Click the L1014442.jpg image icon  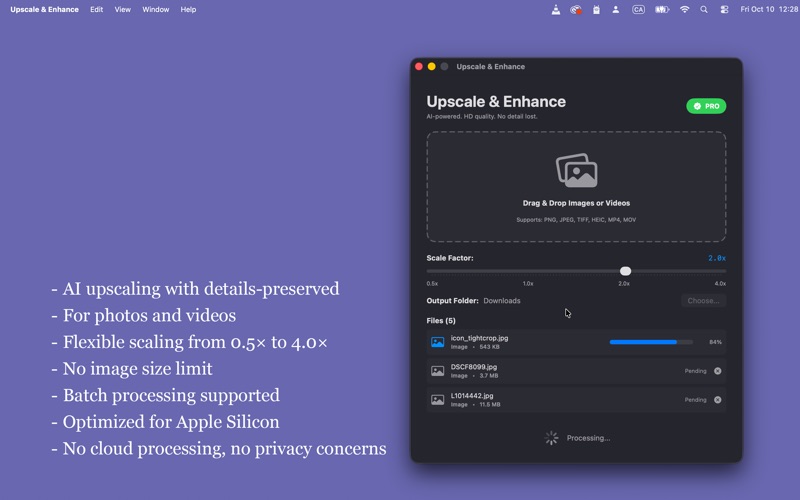[437, 400]
